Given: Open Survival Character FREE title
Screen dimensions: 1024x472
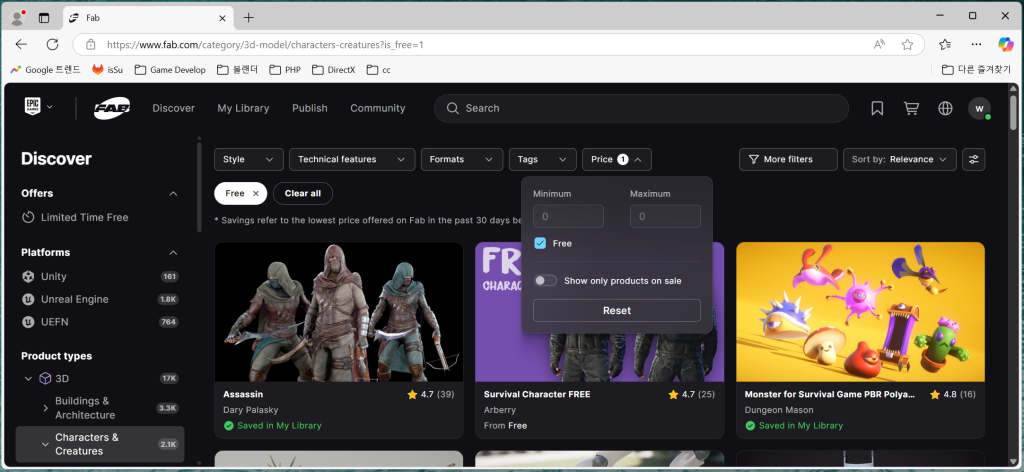Looking at the screenshot, I should pyautogui.click(x=537, y=394).
